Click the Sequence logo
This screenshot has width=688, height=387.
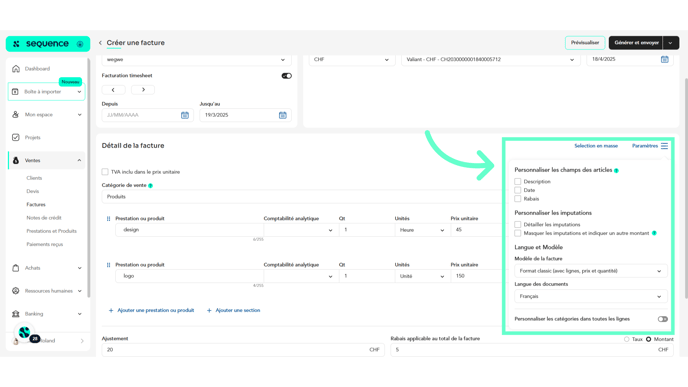point(48,44)
